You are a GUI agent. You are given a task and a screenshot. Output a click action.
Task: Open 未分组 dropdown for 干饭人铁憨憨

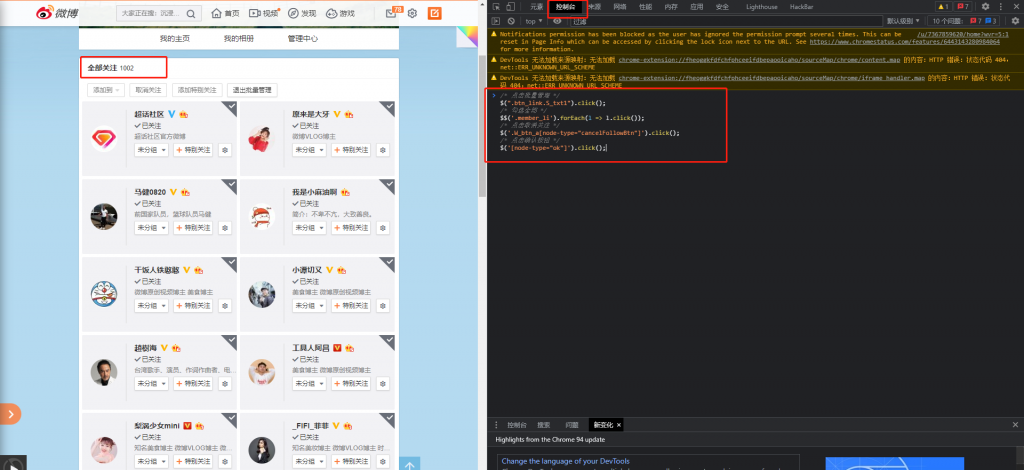(x=152, y=306)
